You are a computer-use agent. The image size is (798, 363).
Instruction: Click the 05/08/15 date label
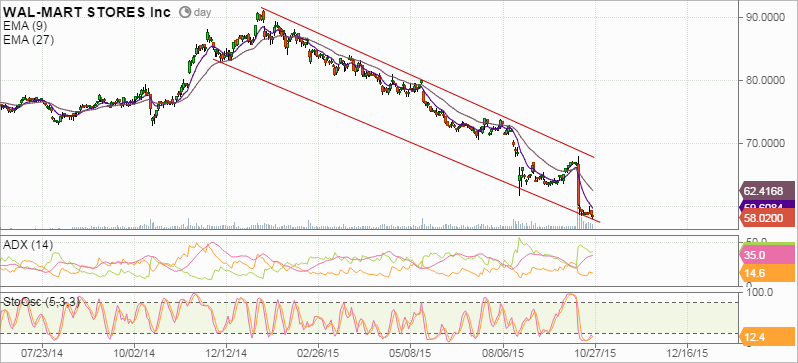[411, 352]
